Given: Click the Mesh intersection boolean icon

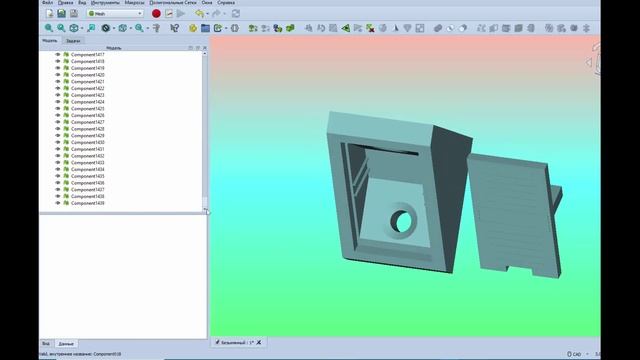Looking at the screenshot, I should click(450, 28).
